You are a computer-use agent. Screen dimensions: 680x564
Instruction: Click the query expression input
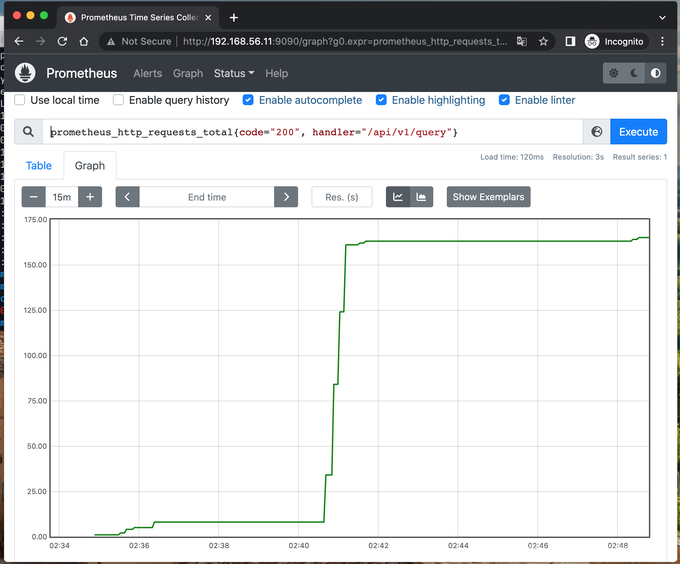point(312,132)
